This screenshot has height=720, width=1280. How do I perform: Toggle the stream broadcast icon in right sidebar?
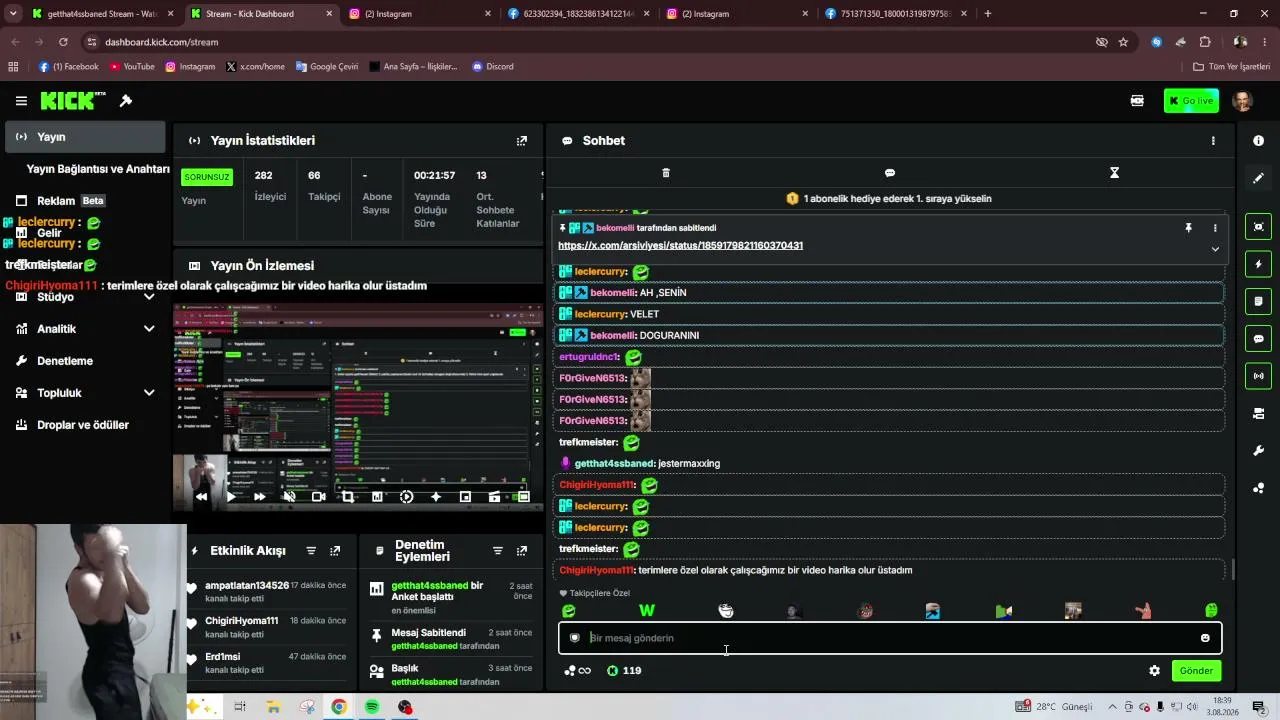click(1258, 376)
